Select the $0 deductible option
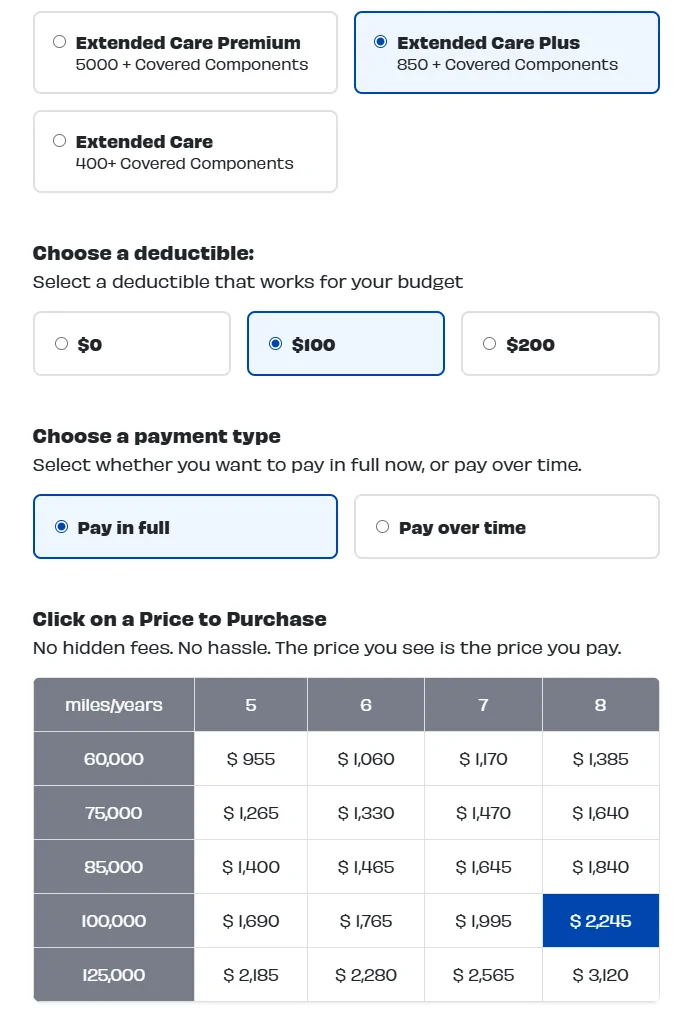The height and width of the screenshot is (1019, 680). click(x=132, y=344)
